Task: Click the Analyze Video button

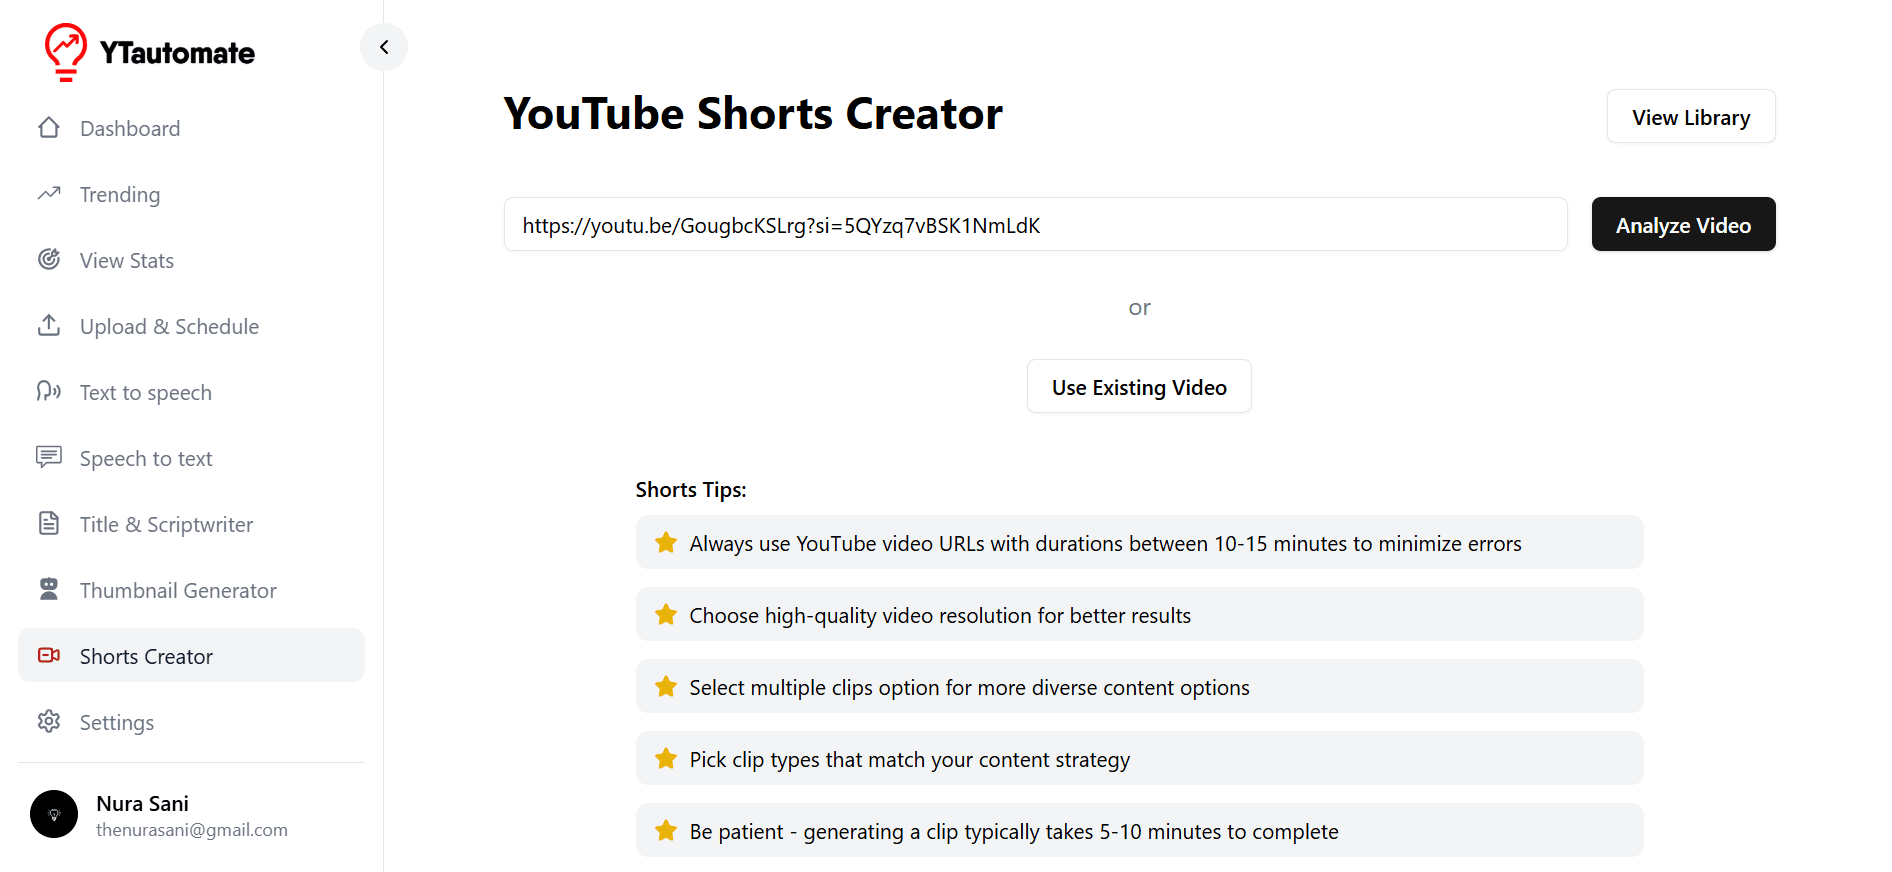Action: tap(1683, 225)
